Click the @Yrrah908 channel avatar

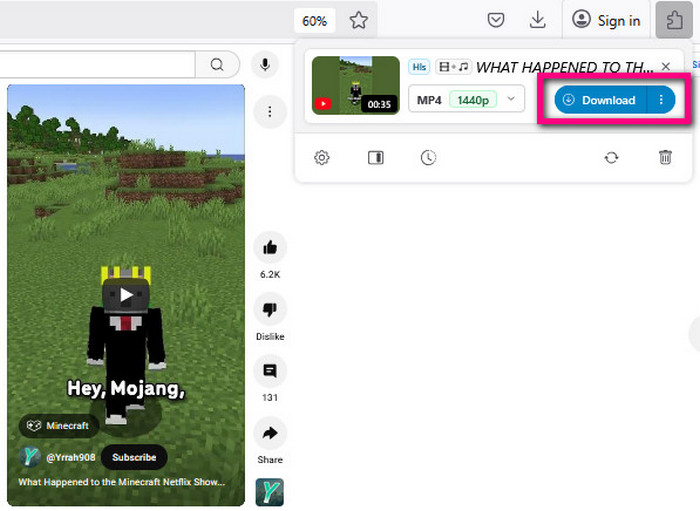pos(29,457)
